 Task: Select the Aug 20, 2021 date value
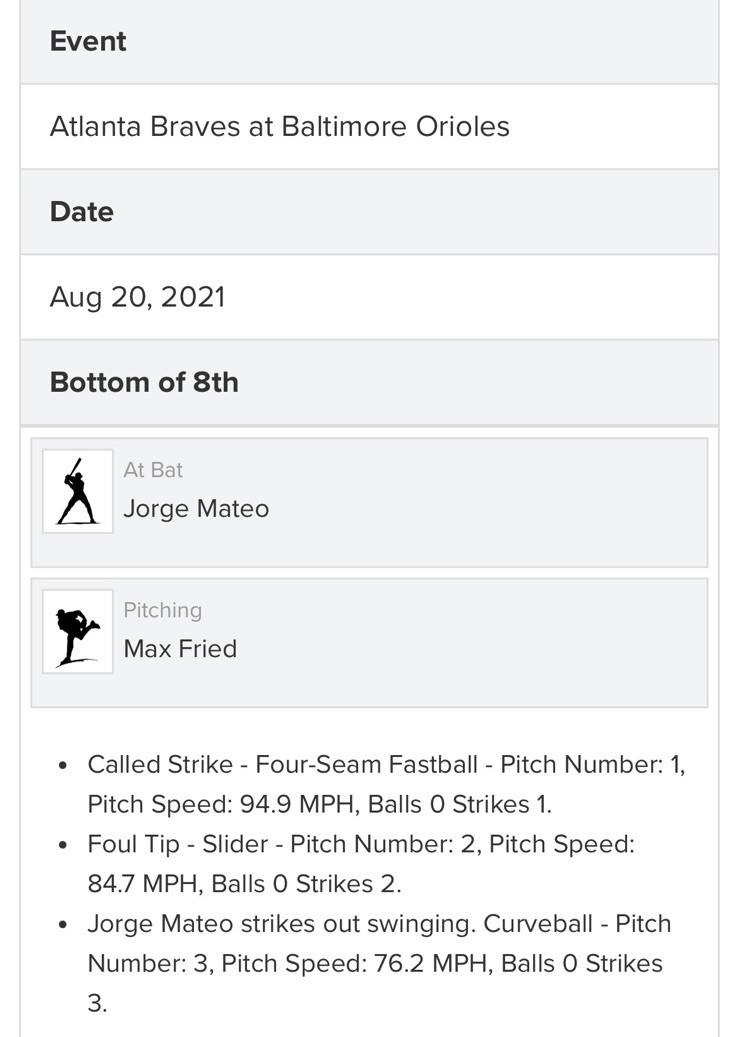[x=138, y=297]
